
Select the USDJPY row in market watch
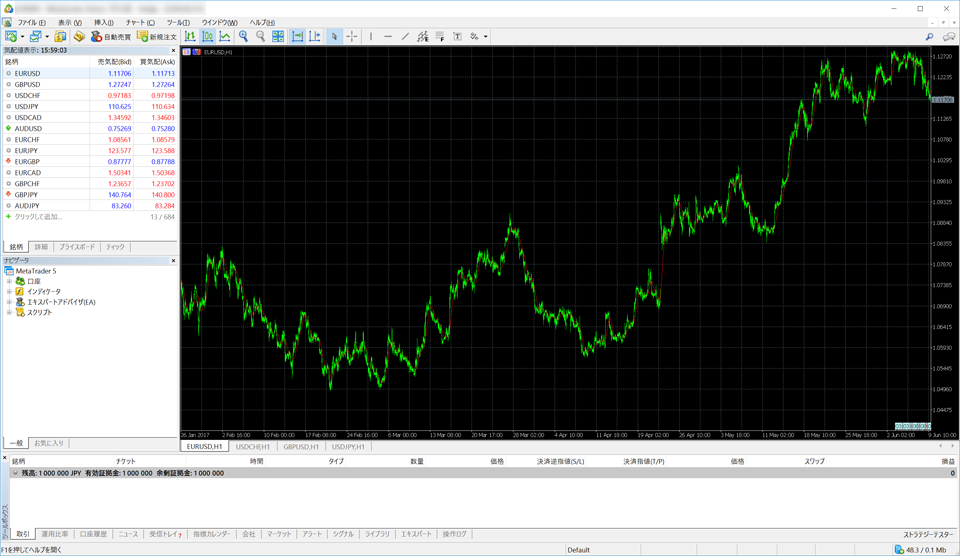pyautogui.click(x=27, y=106)
